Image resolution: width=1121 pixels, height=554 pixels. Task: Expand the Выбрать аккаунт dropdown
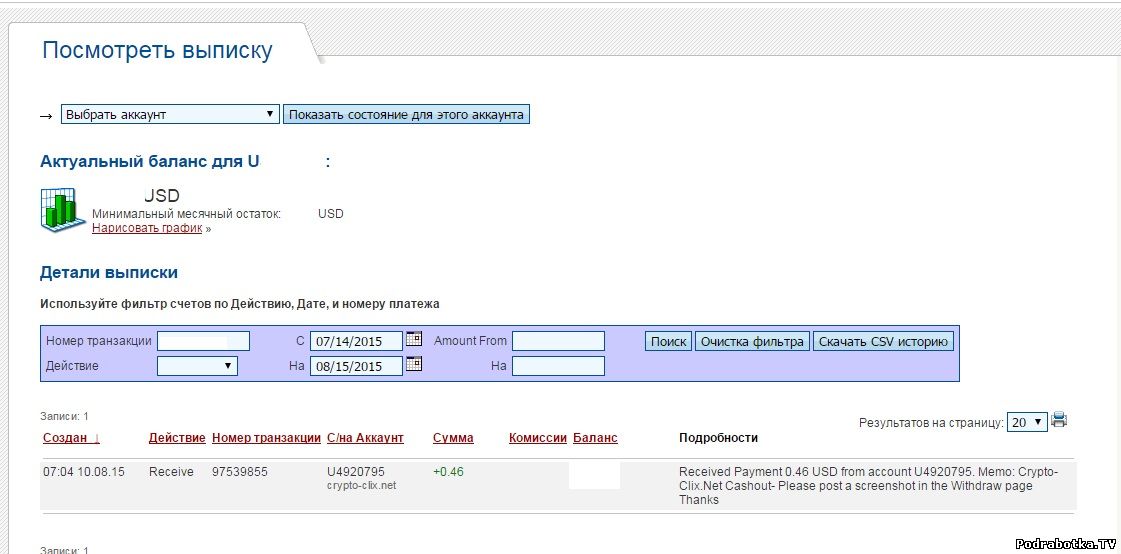170,114
